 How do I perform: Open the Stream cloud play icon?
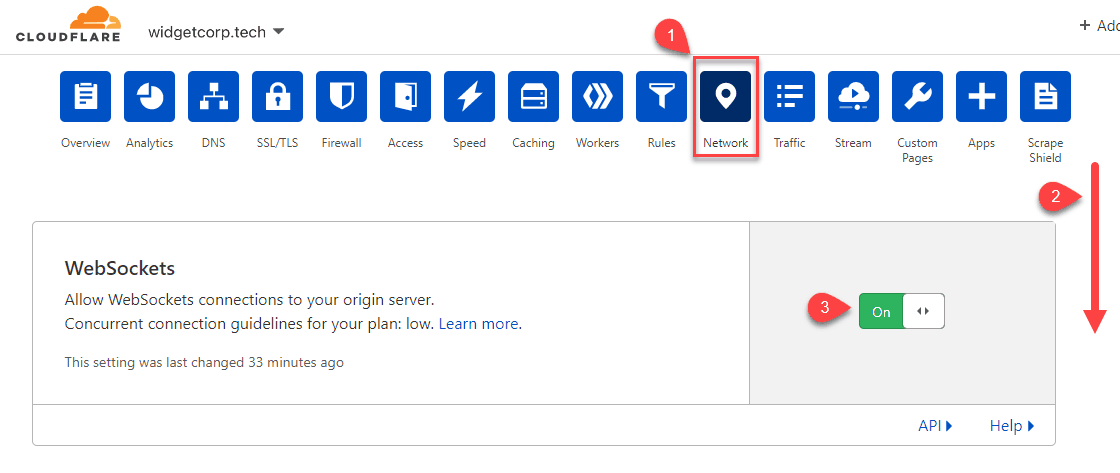(853, 97)
